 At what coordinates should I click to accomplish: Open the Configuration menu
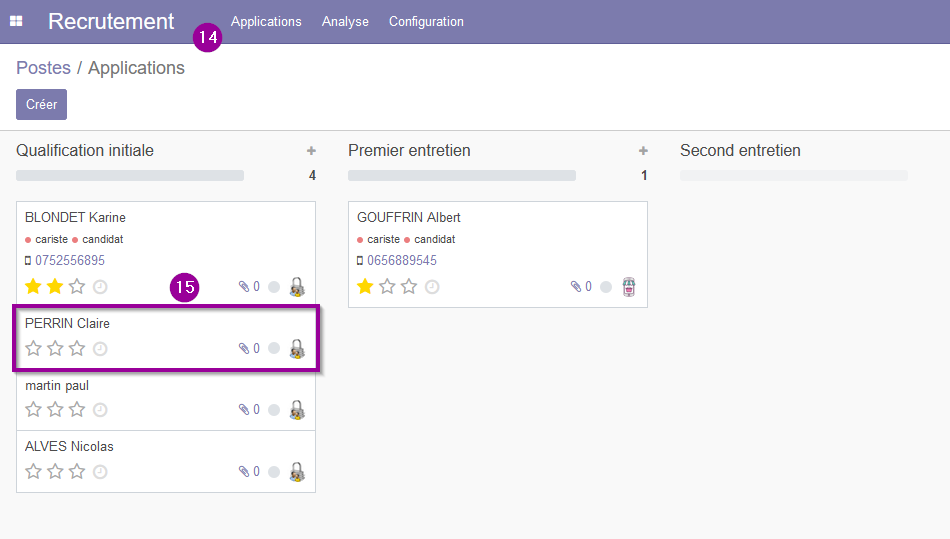pos(427,21)
